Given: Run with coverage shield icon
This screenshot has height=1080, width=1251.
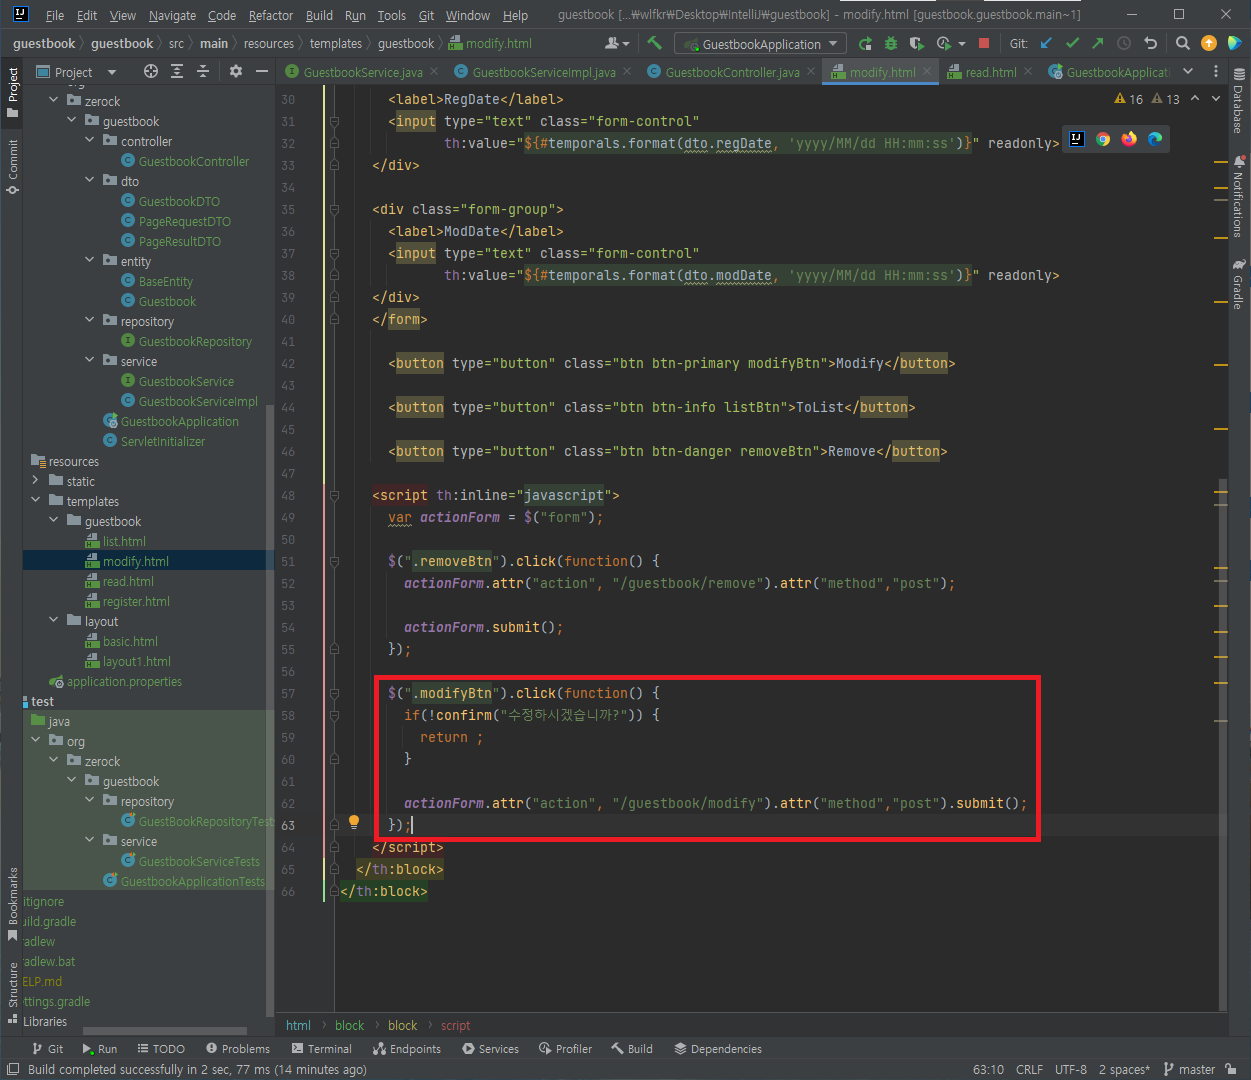Looking at the screenshot, I should point(917,44).
